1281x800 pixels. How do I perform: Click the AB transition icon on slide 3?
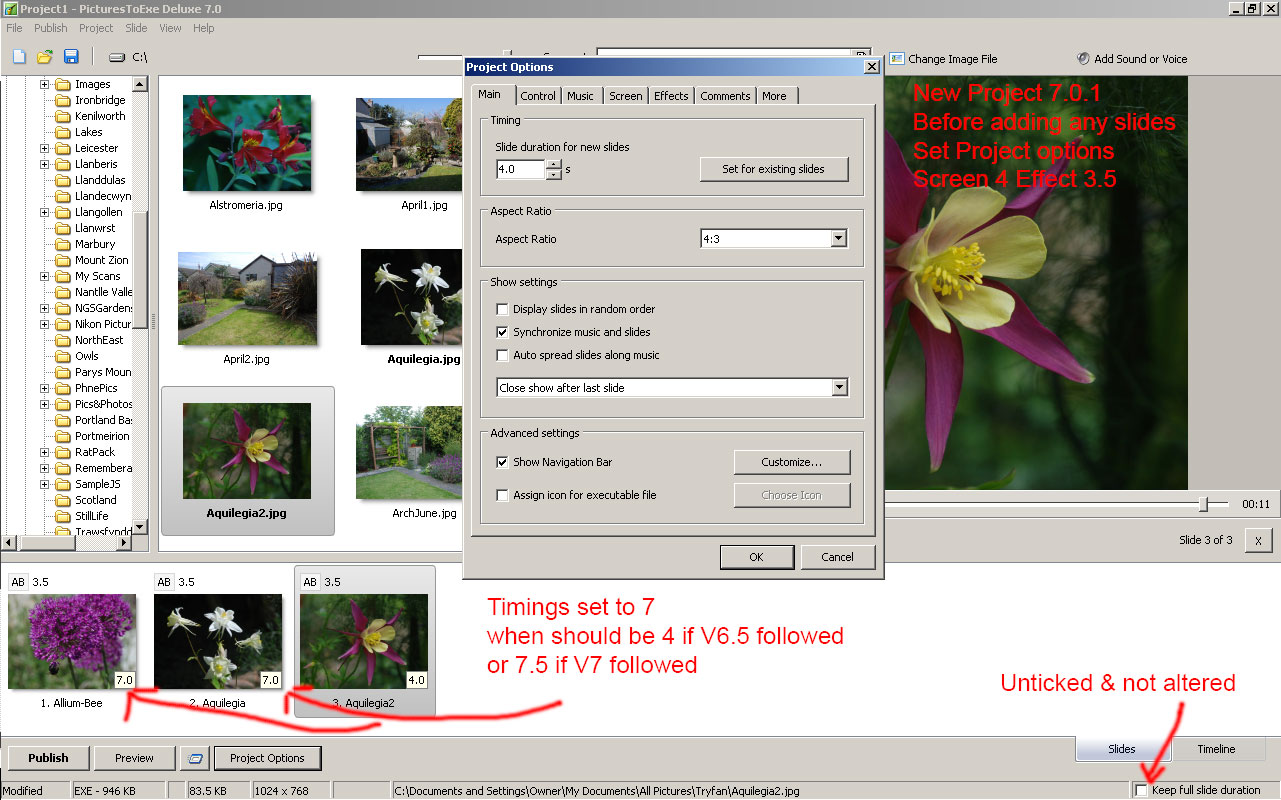pyautogui.click(x=310, y=582)
